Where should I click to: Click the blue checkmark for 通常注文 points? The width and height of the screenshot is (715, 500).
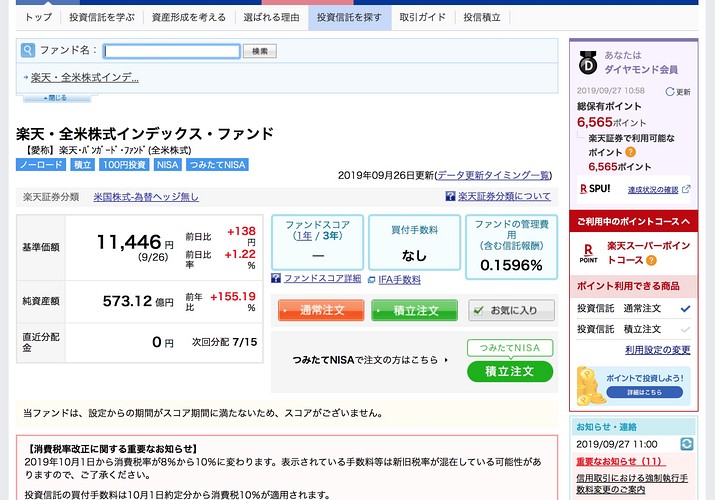685,309
